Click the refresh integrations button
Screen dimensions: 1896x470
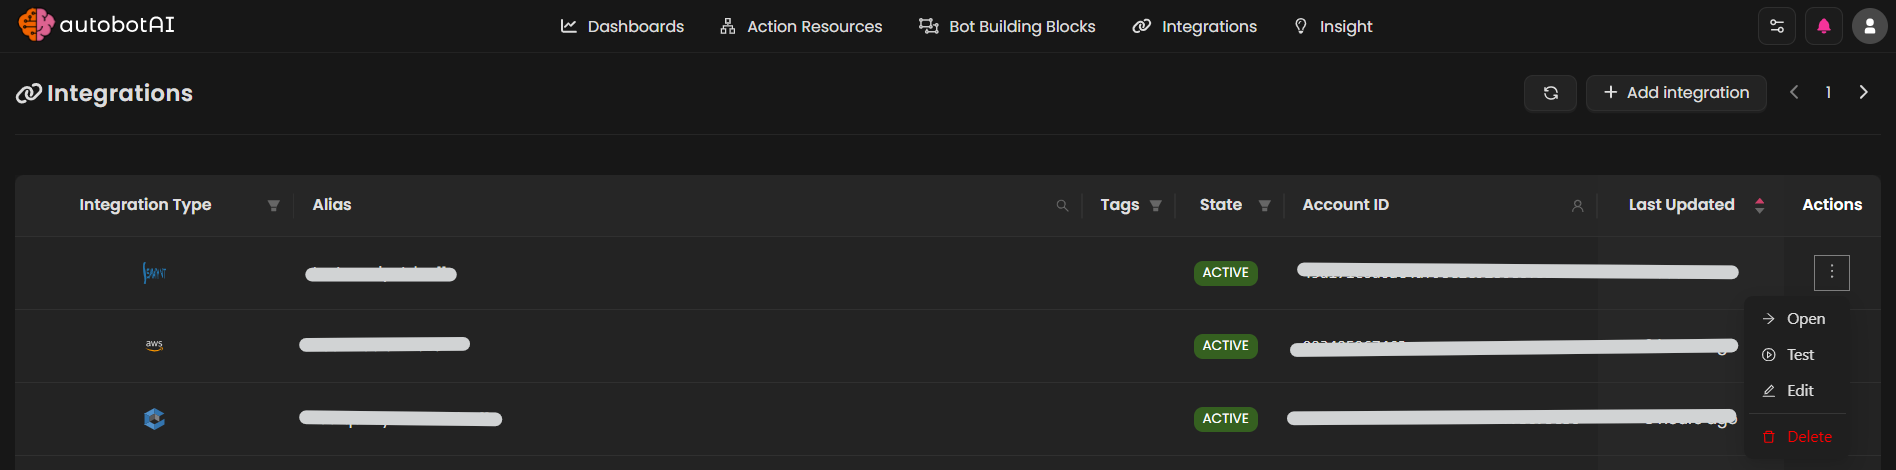[x=1550, y=93]
